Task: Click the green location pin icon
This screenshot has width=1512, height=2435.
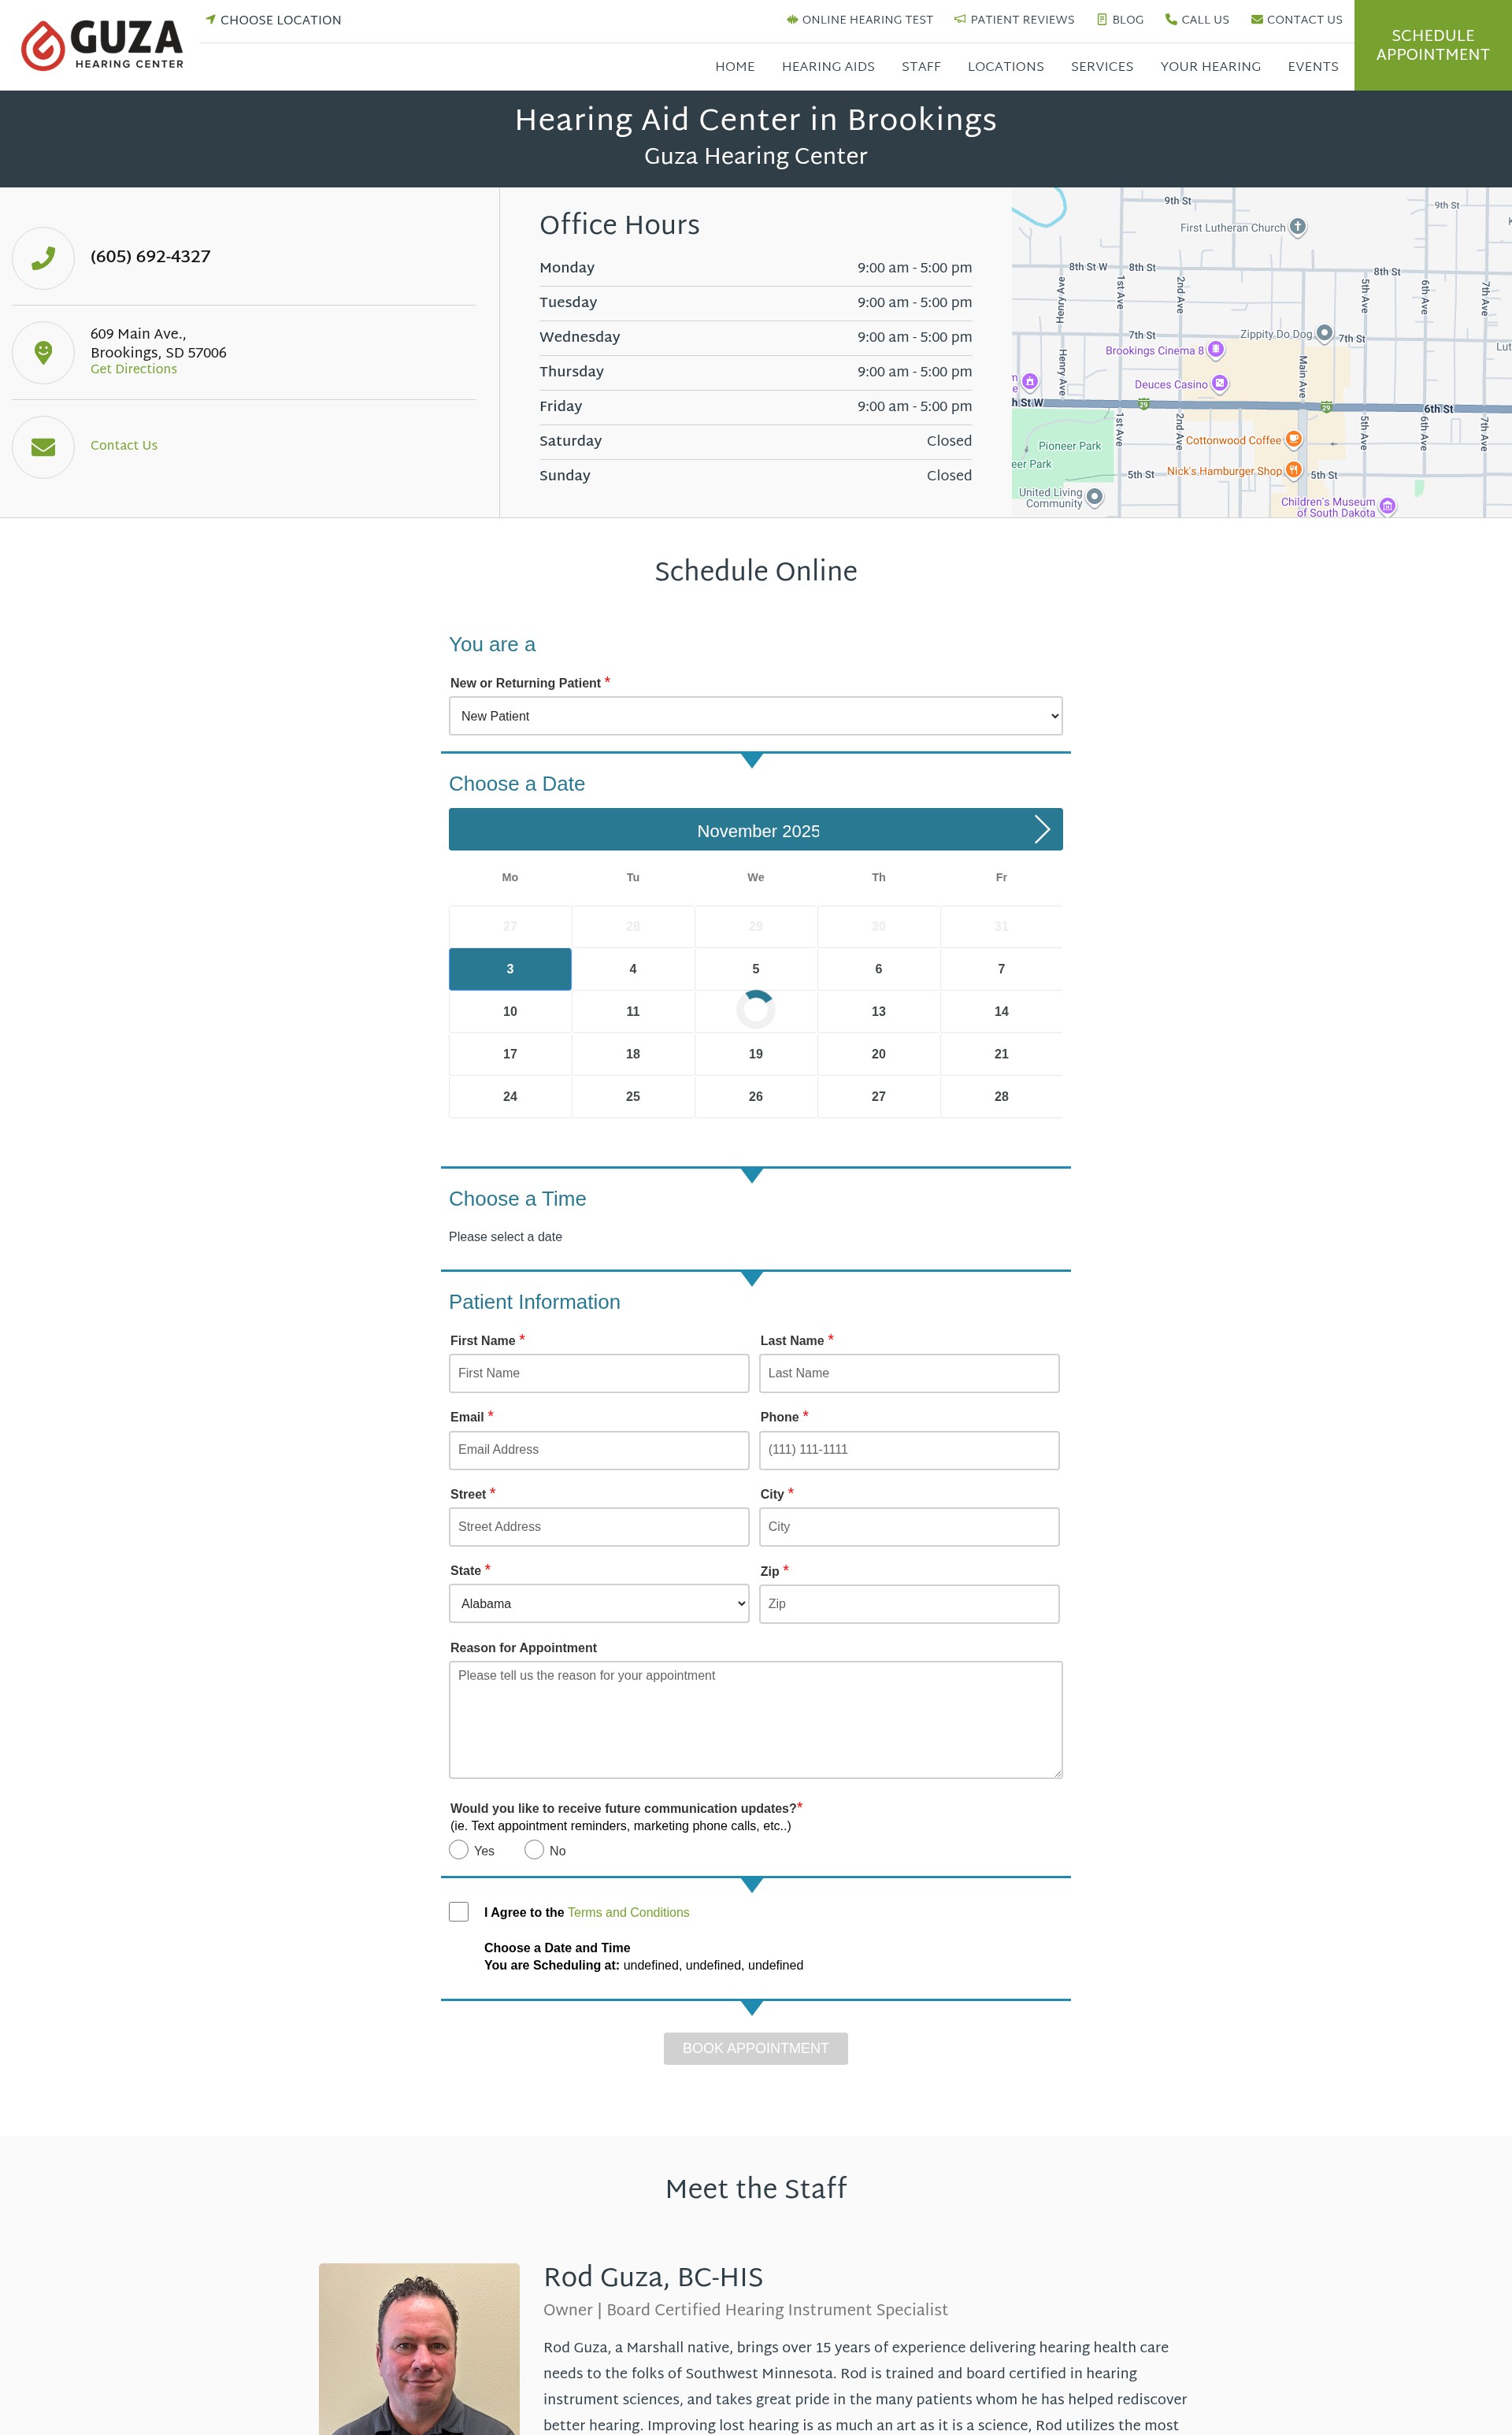Action: (43, 352)
